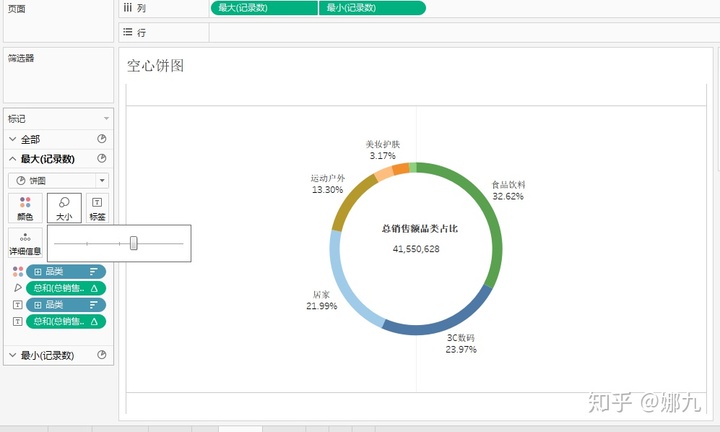Click the label-role 总和(总销售 pill

(x=66, y=321)
